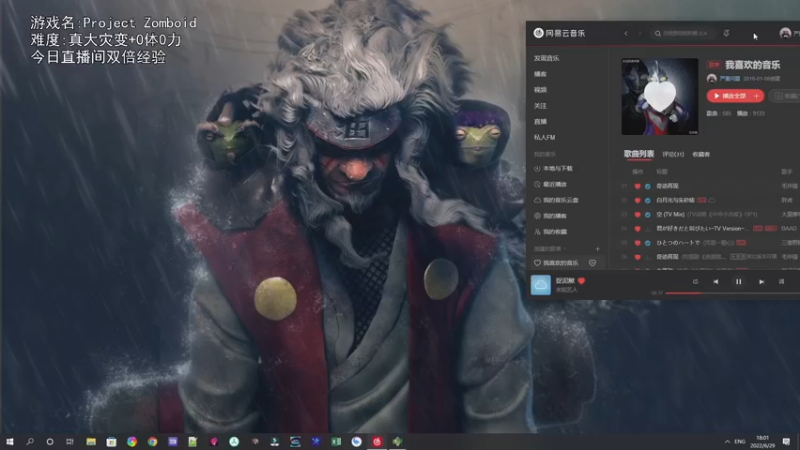Add all songs to queue with the plus
Screen dimensions: 800x450
[757, 96]
